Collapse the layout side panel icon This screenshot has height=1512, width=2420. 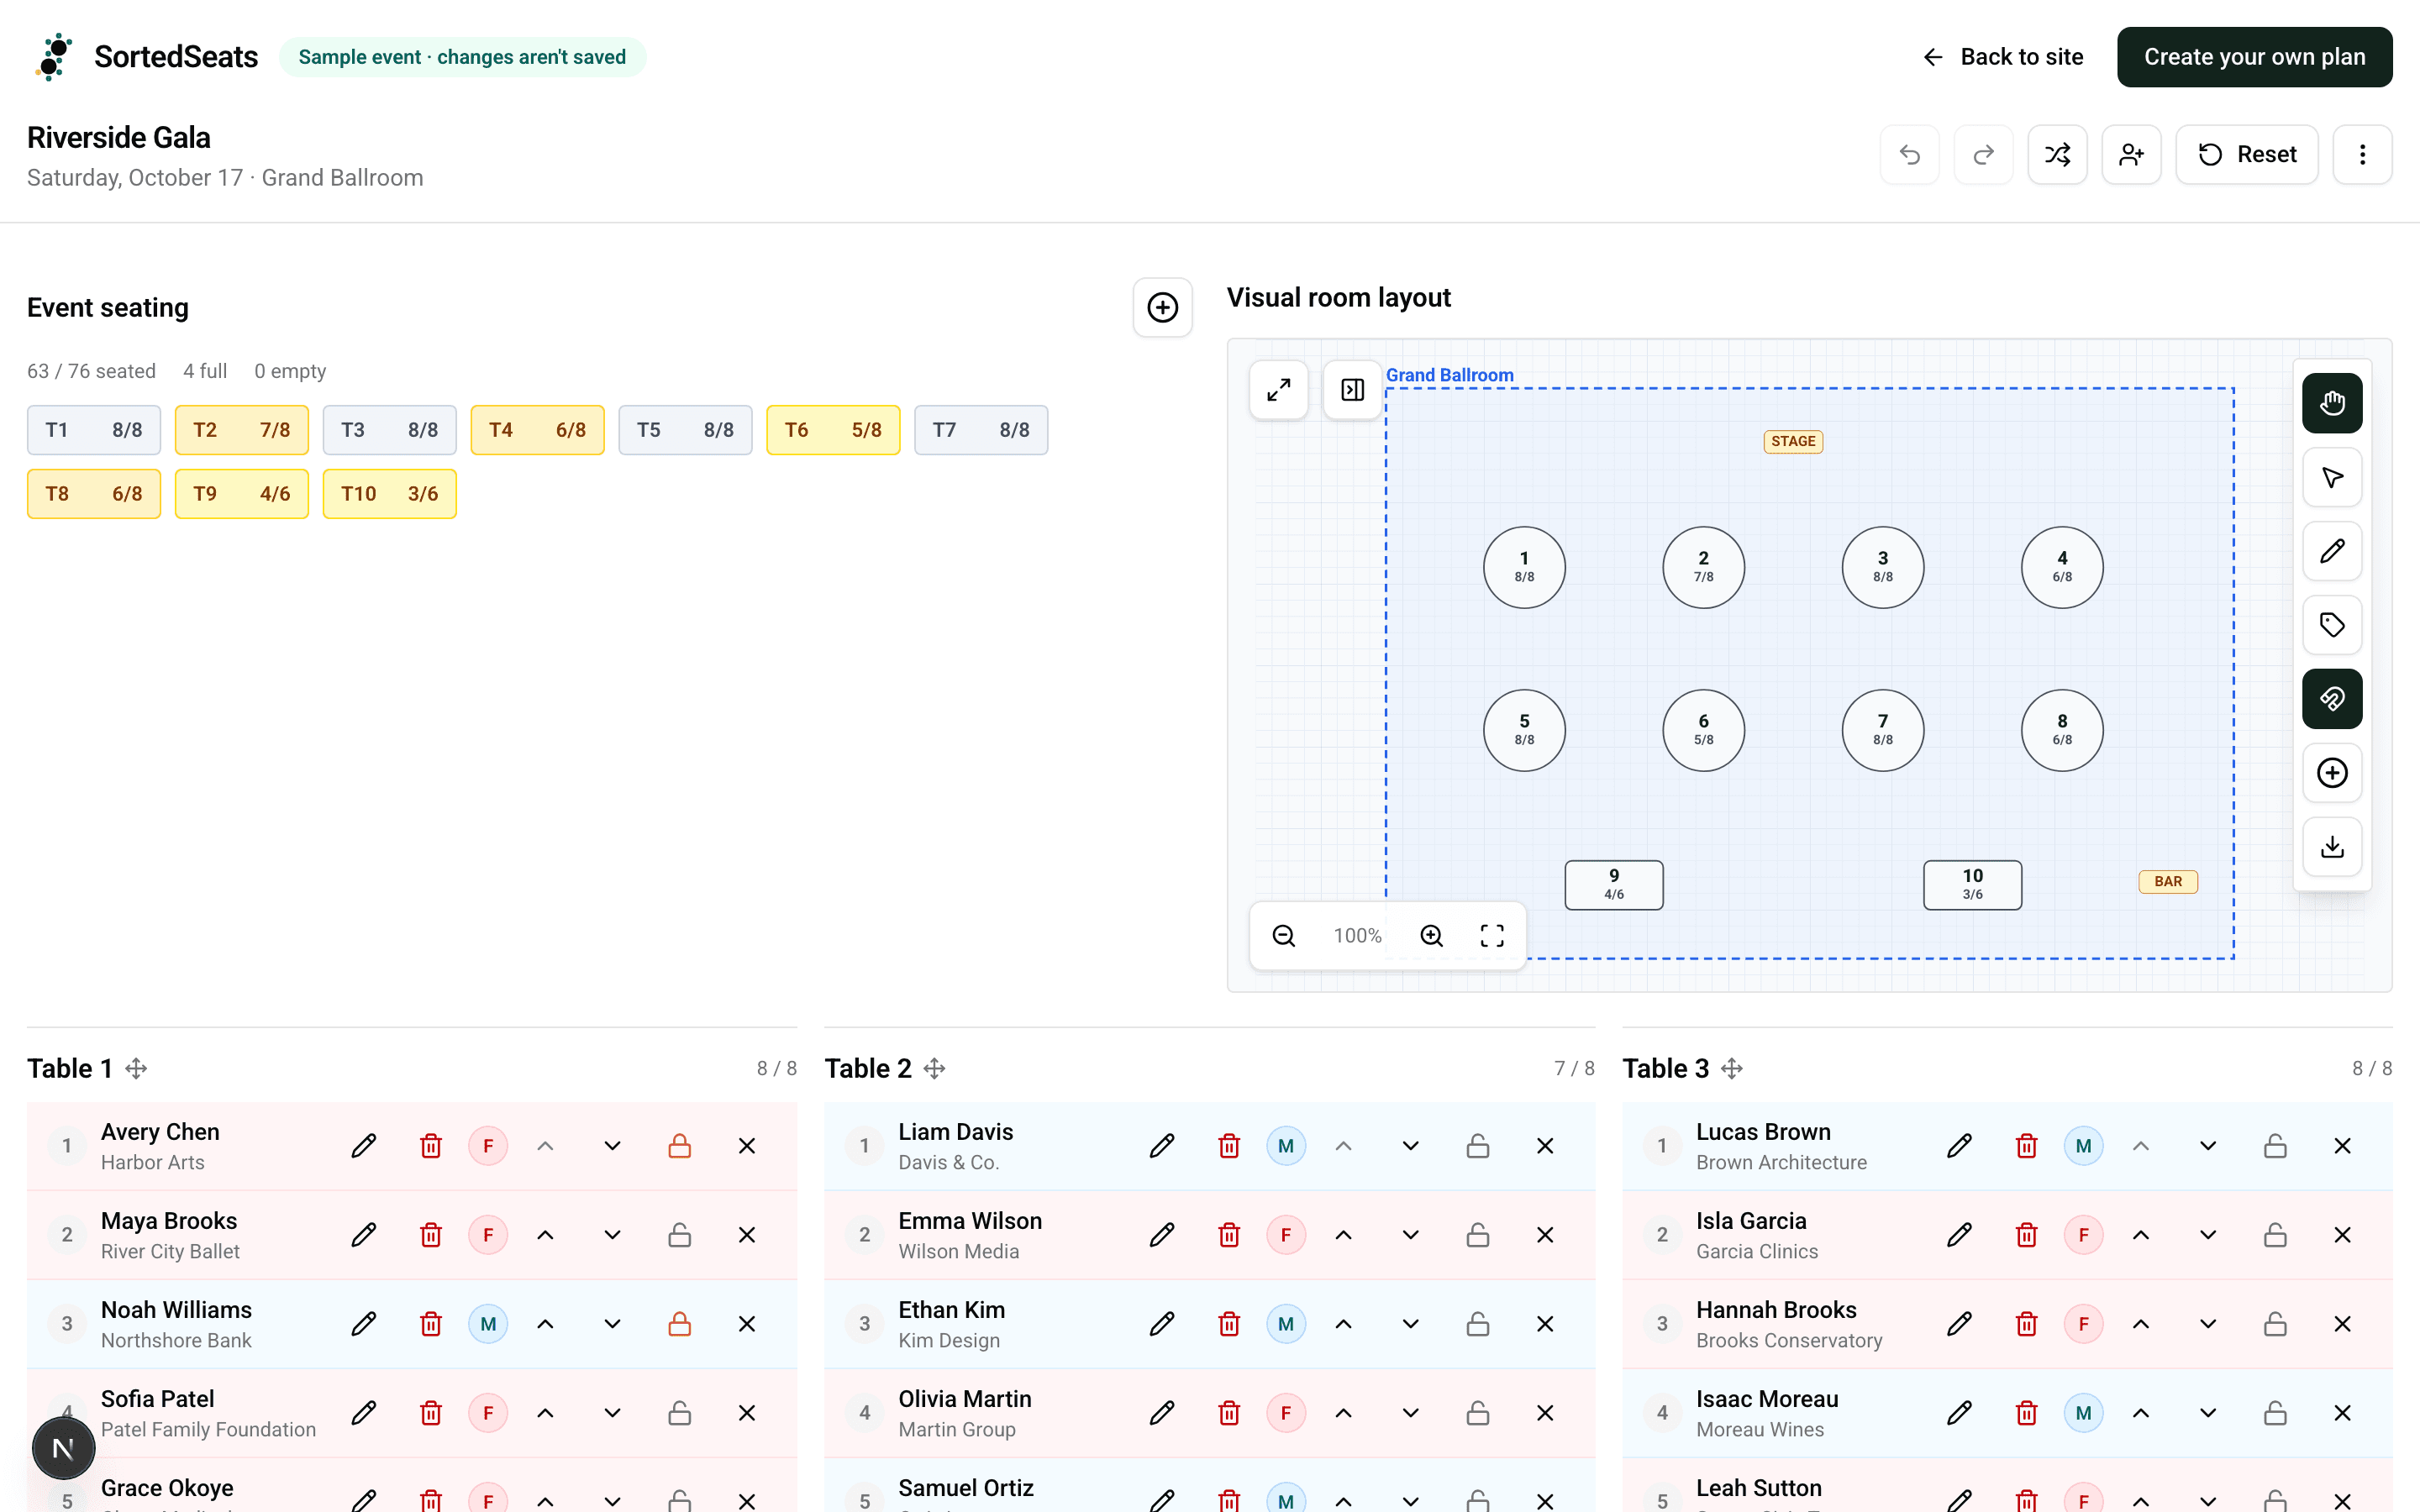(1352, 389)
